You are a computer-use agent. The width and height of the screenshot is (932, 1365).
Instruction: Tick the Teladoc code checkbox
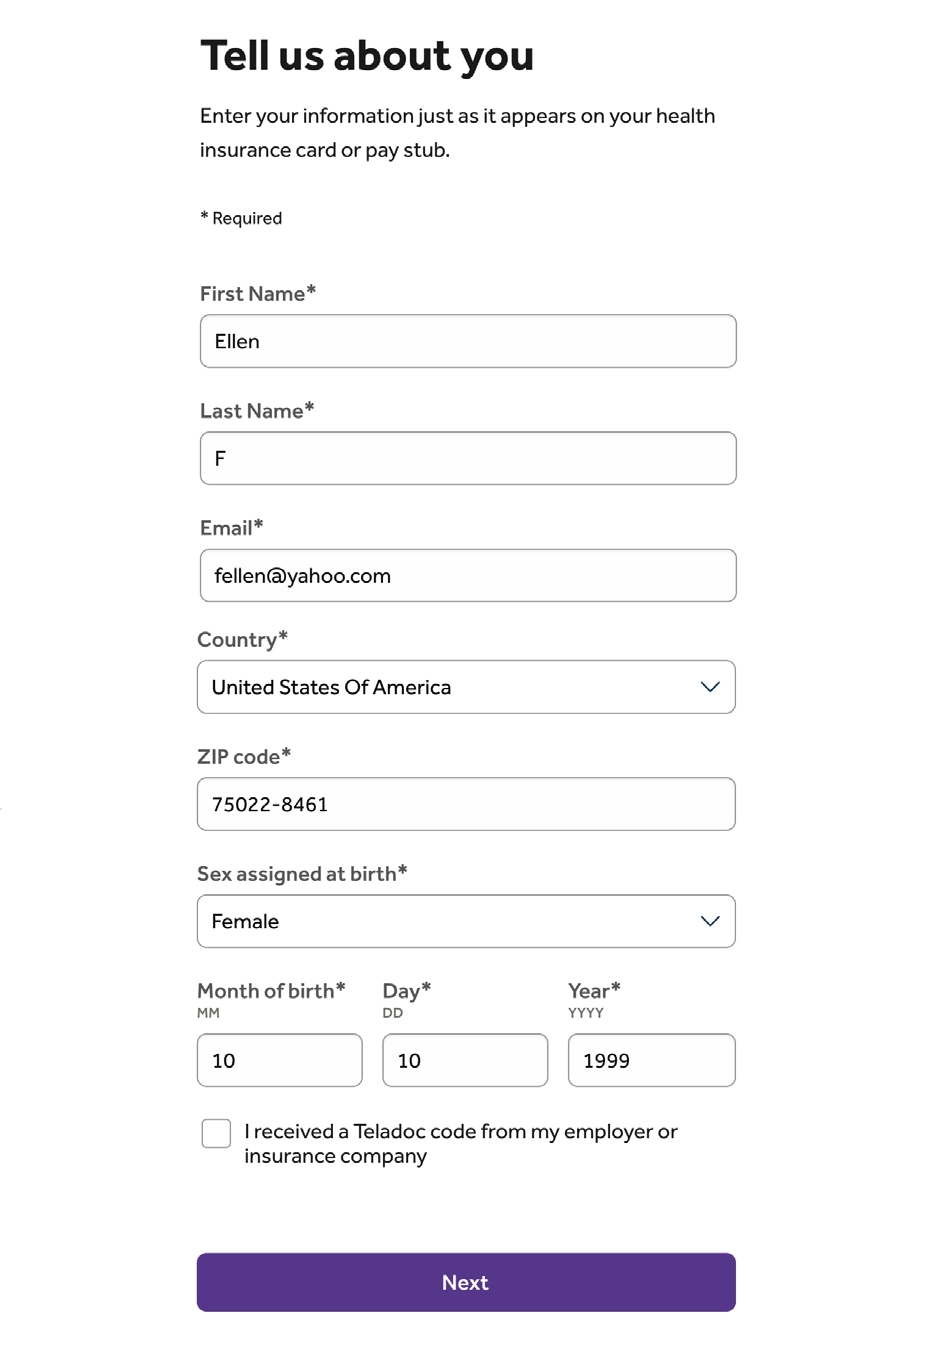pyautogui.click(x=216, y=1133)
